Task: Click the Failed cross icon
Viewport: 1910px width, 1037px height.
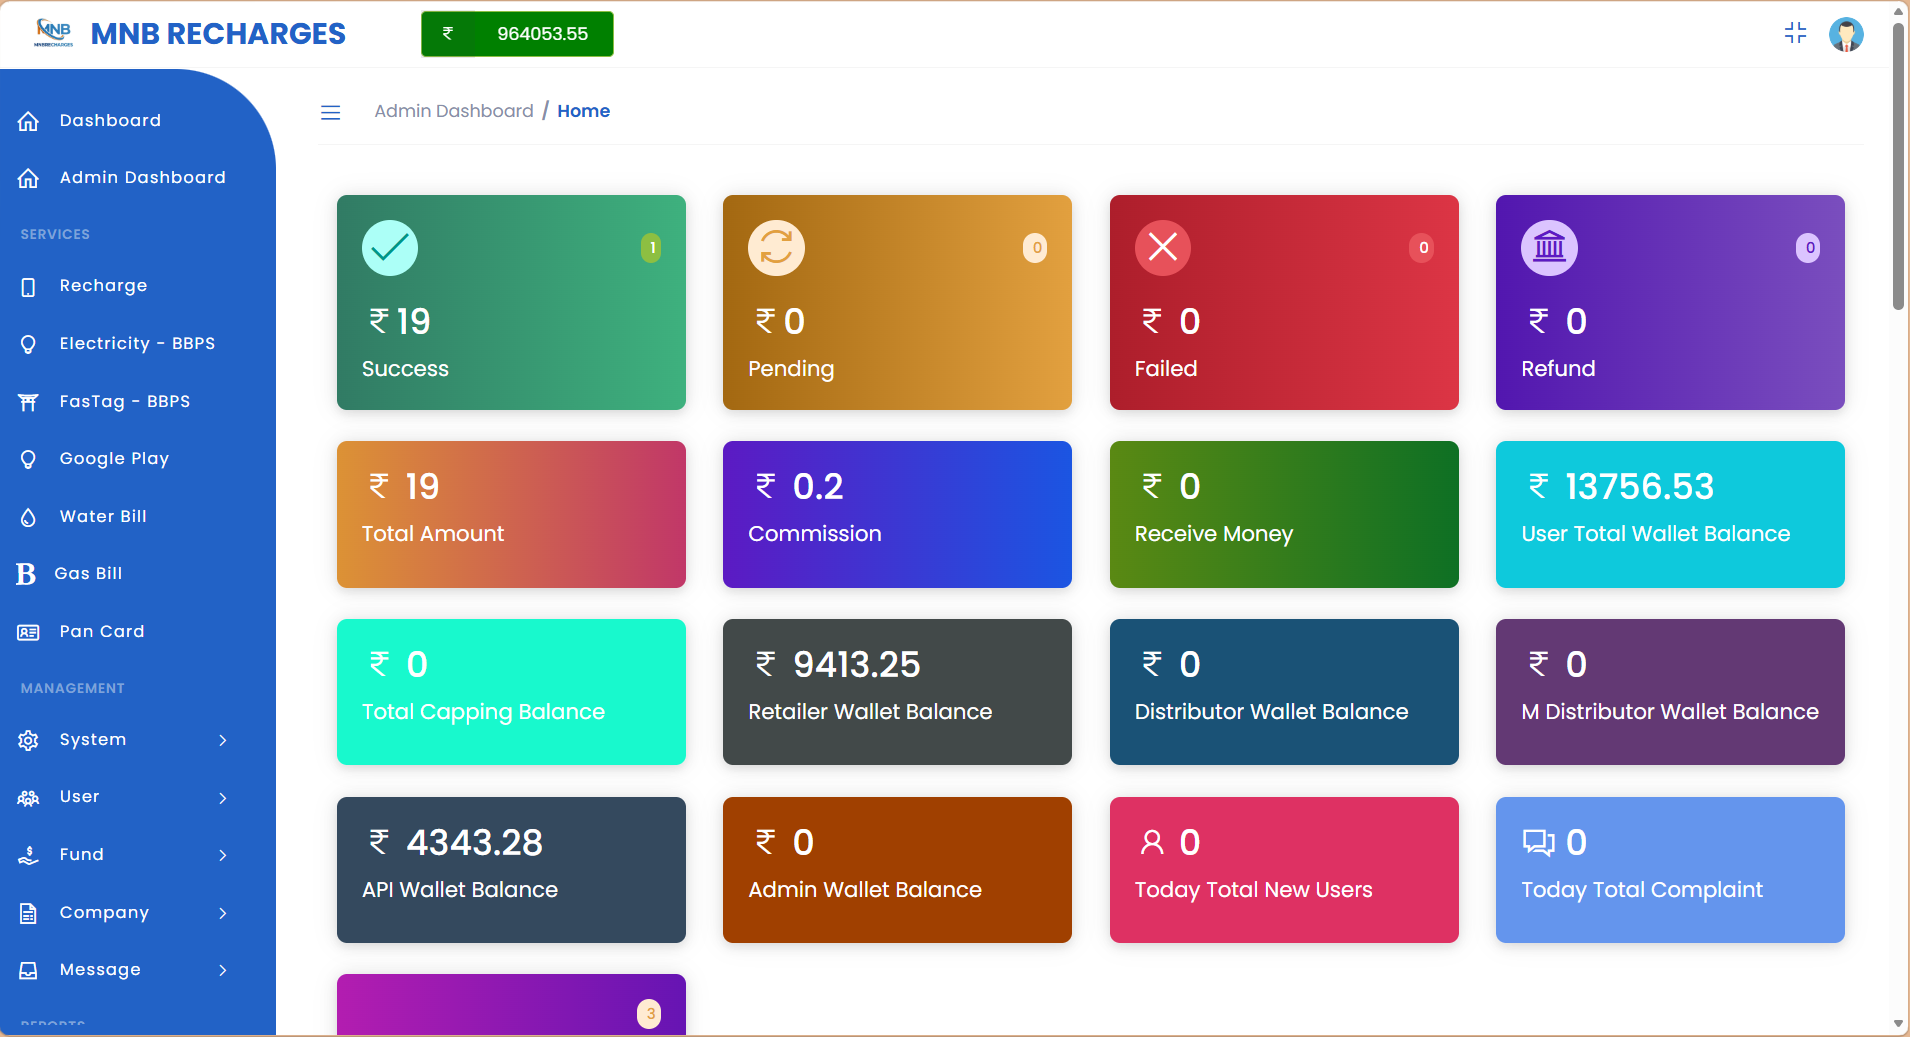Action: 1163,247
